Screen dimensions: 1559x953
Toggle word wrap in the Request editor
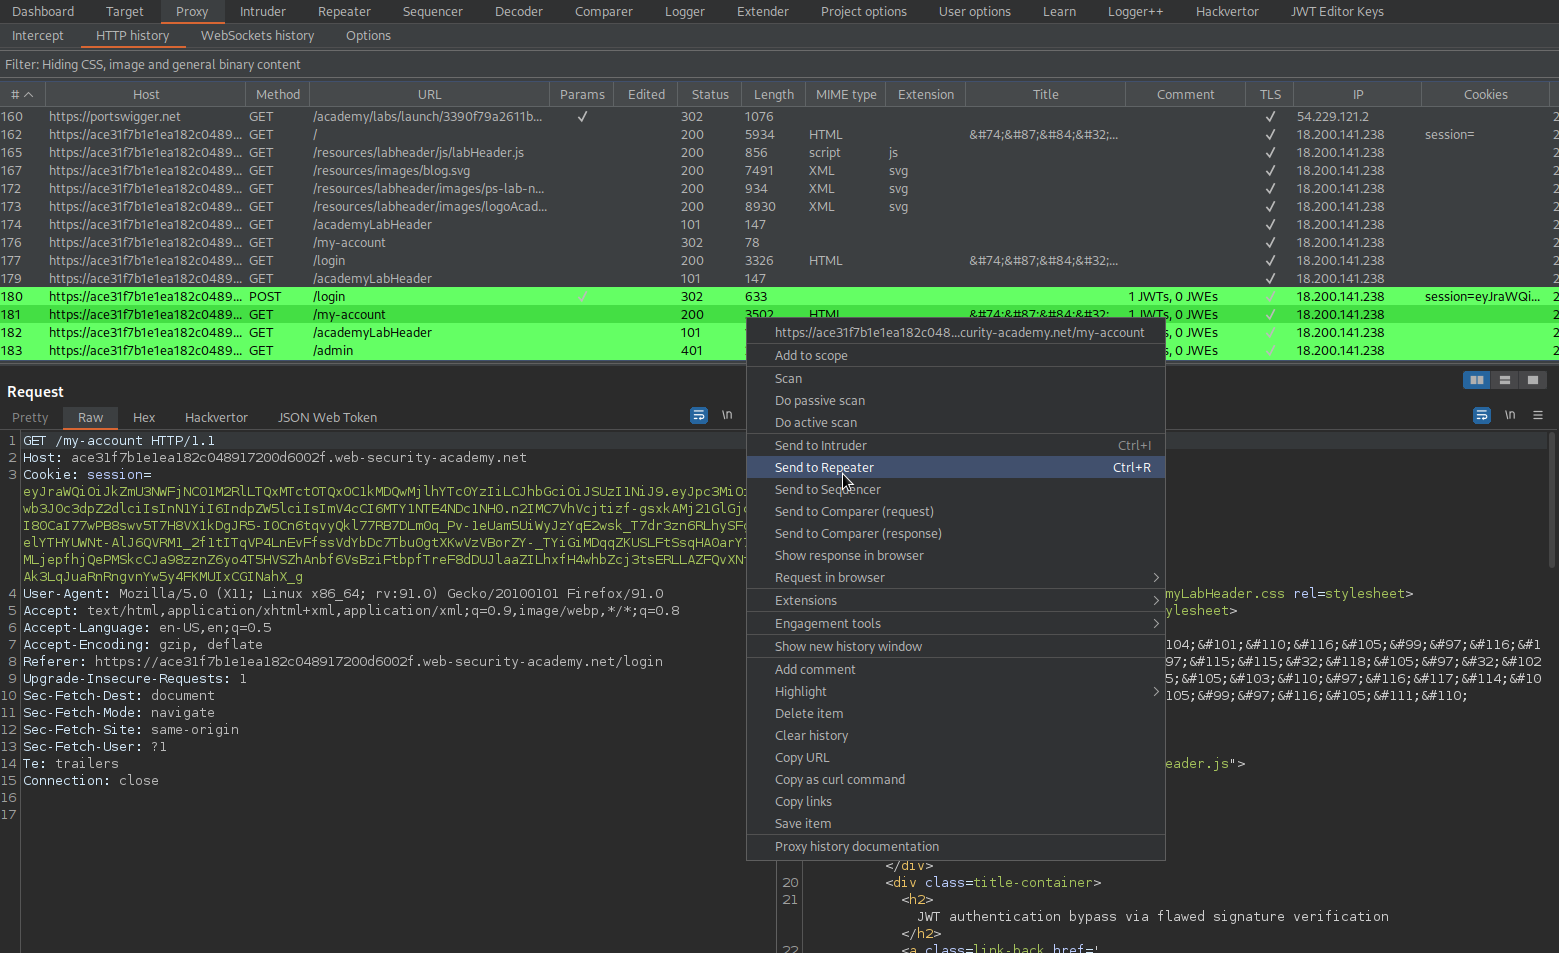point(699,415)
